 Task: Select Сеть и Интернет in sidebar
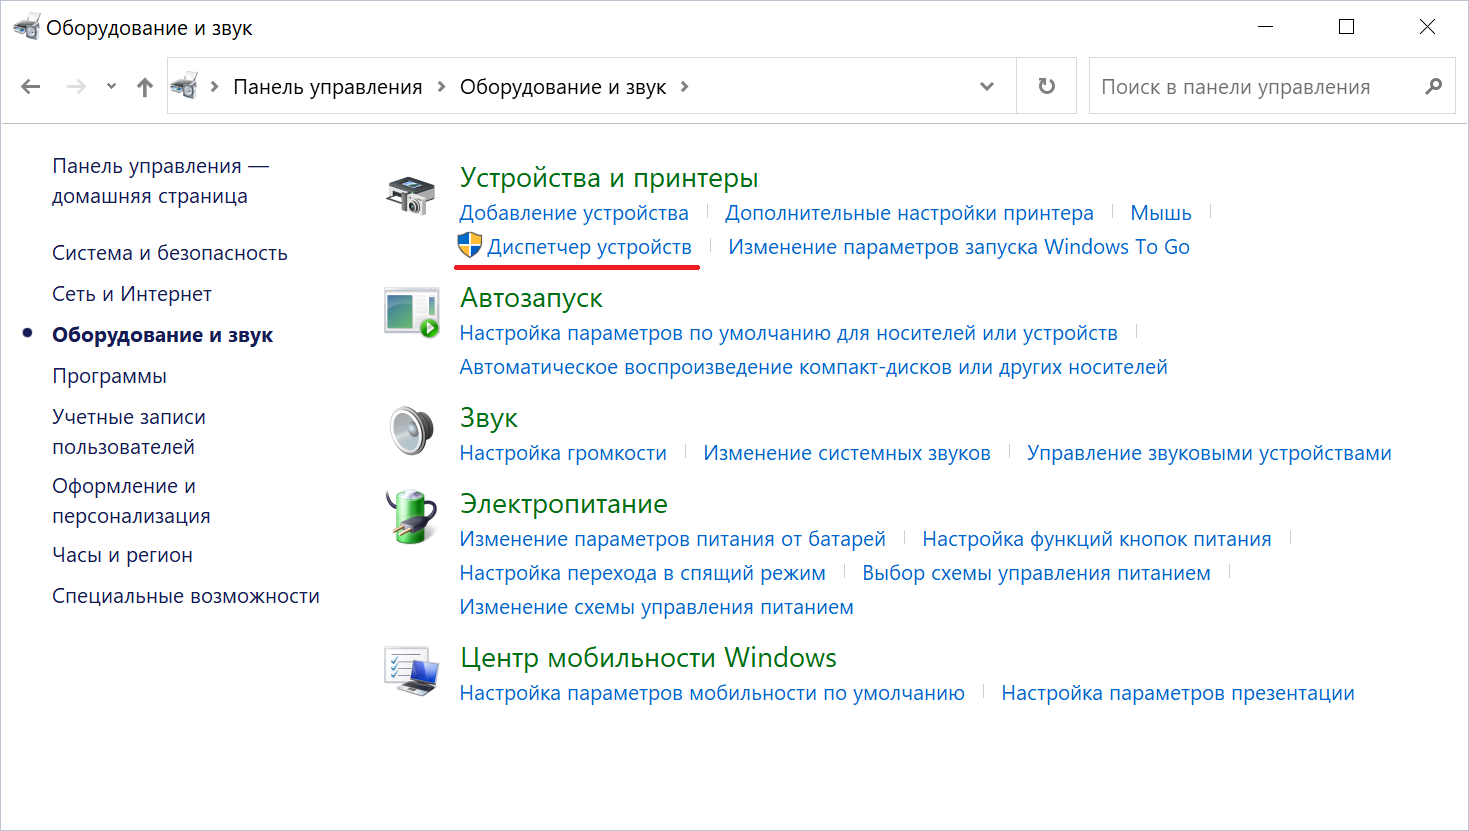132,294
